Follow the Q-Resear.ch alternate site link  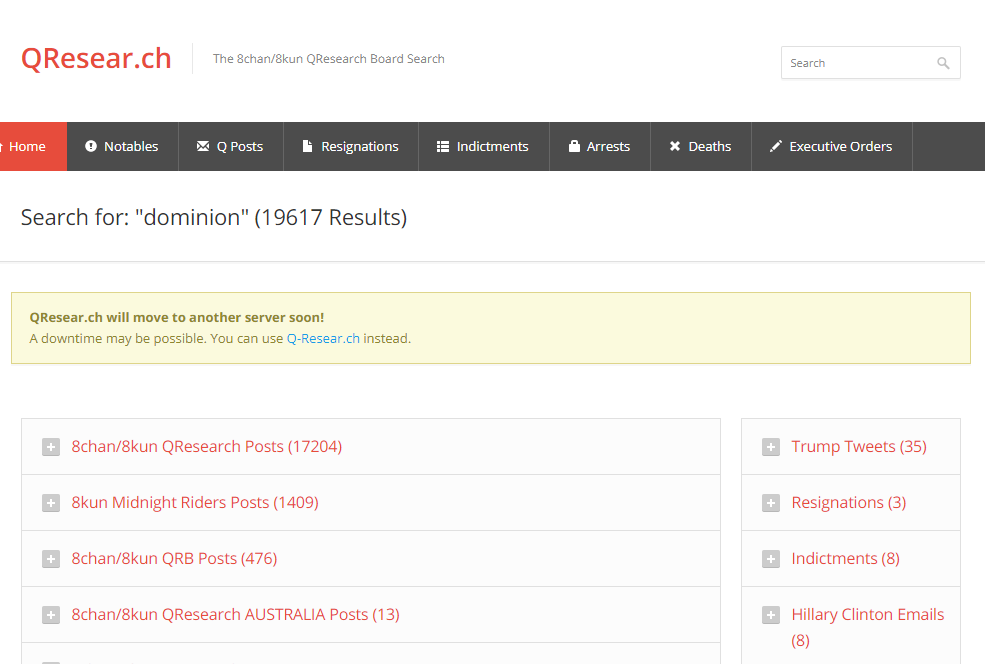click(323, 339)
